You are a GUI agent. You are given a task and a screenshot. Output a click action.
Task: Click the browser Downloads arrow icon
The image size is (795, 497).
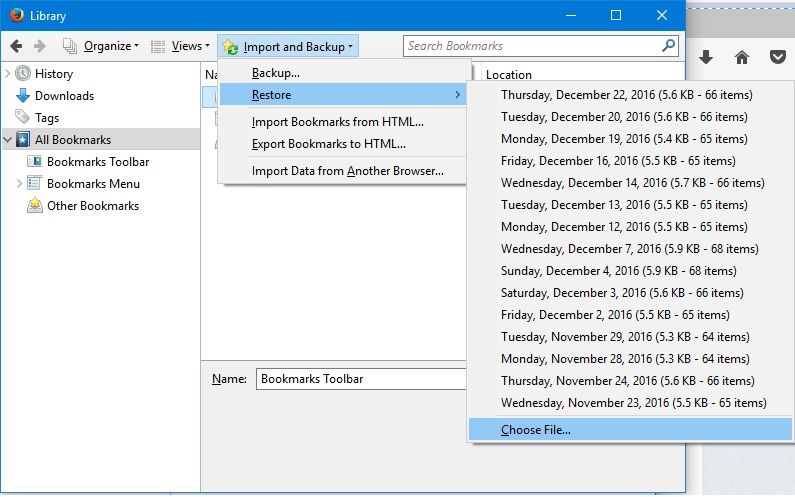(706, 58)
